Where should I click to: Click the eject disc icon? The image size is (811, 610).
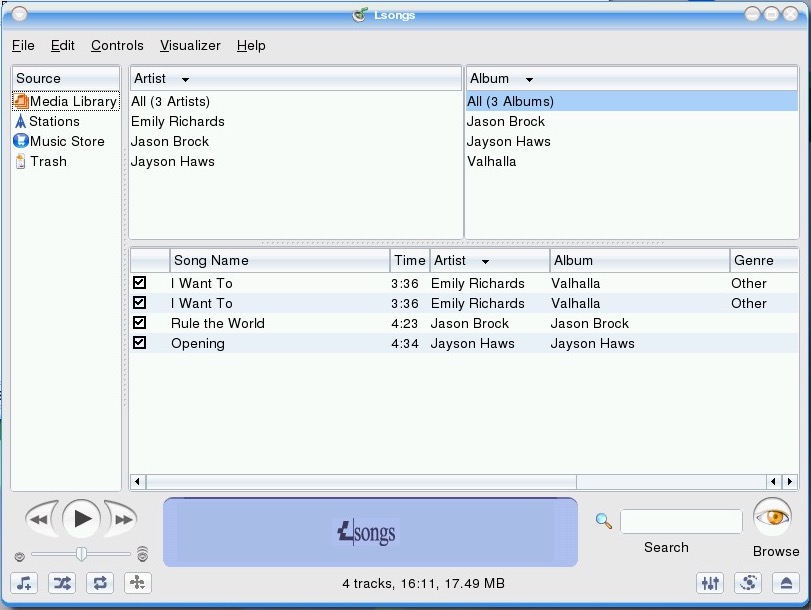click(786, 583)
